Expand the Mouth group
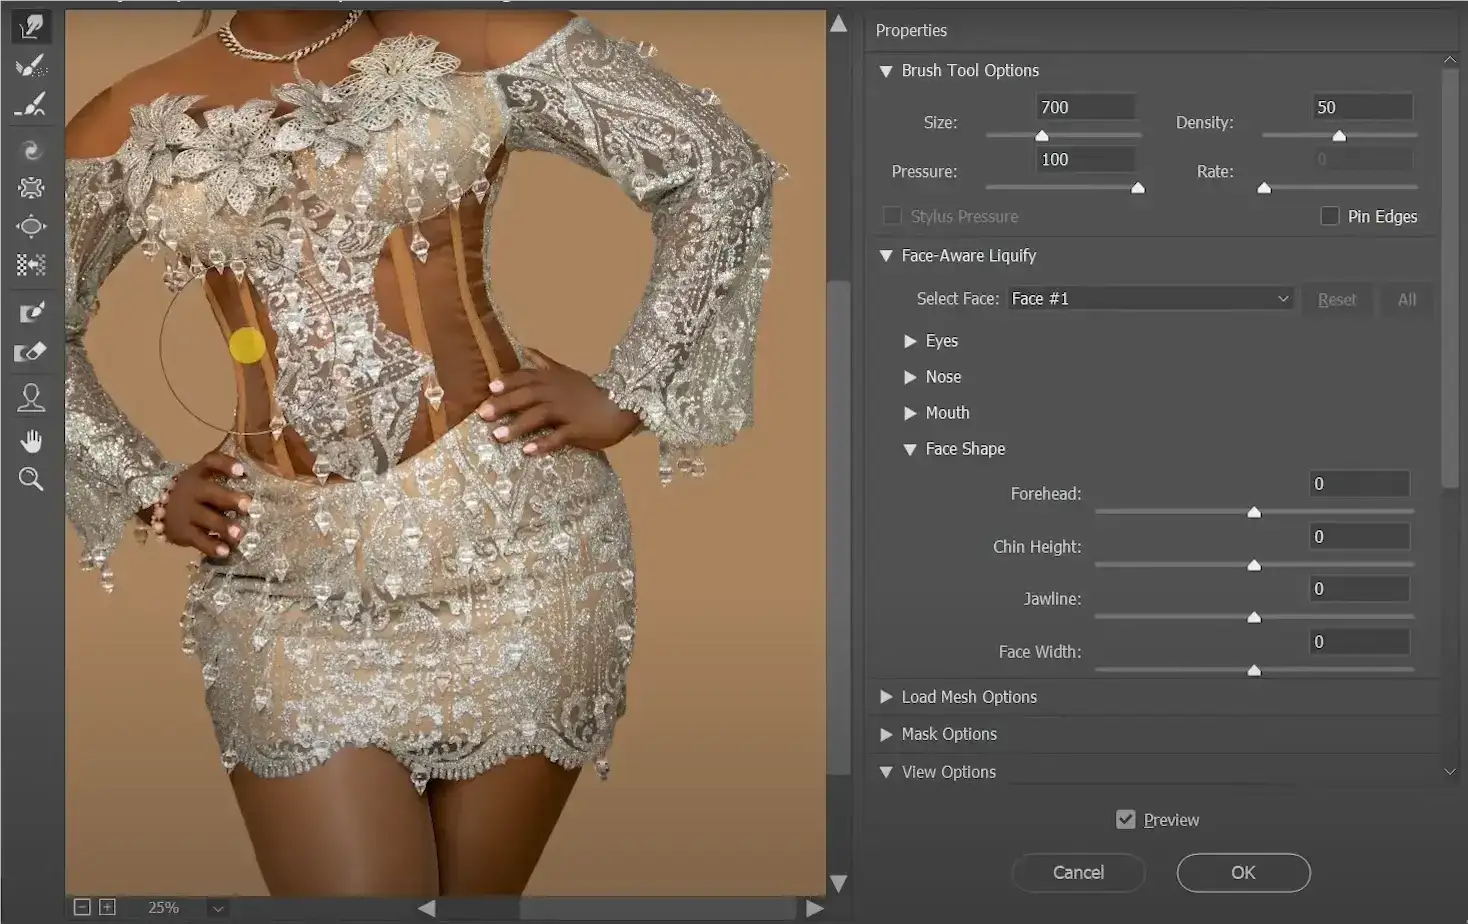The width and height of the screenshot is (1468, 924). (910, 413)
